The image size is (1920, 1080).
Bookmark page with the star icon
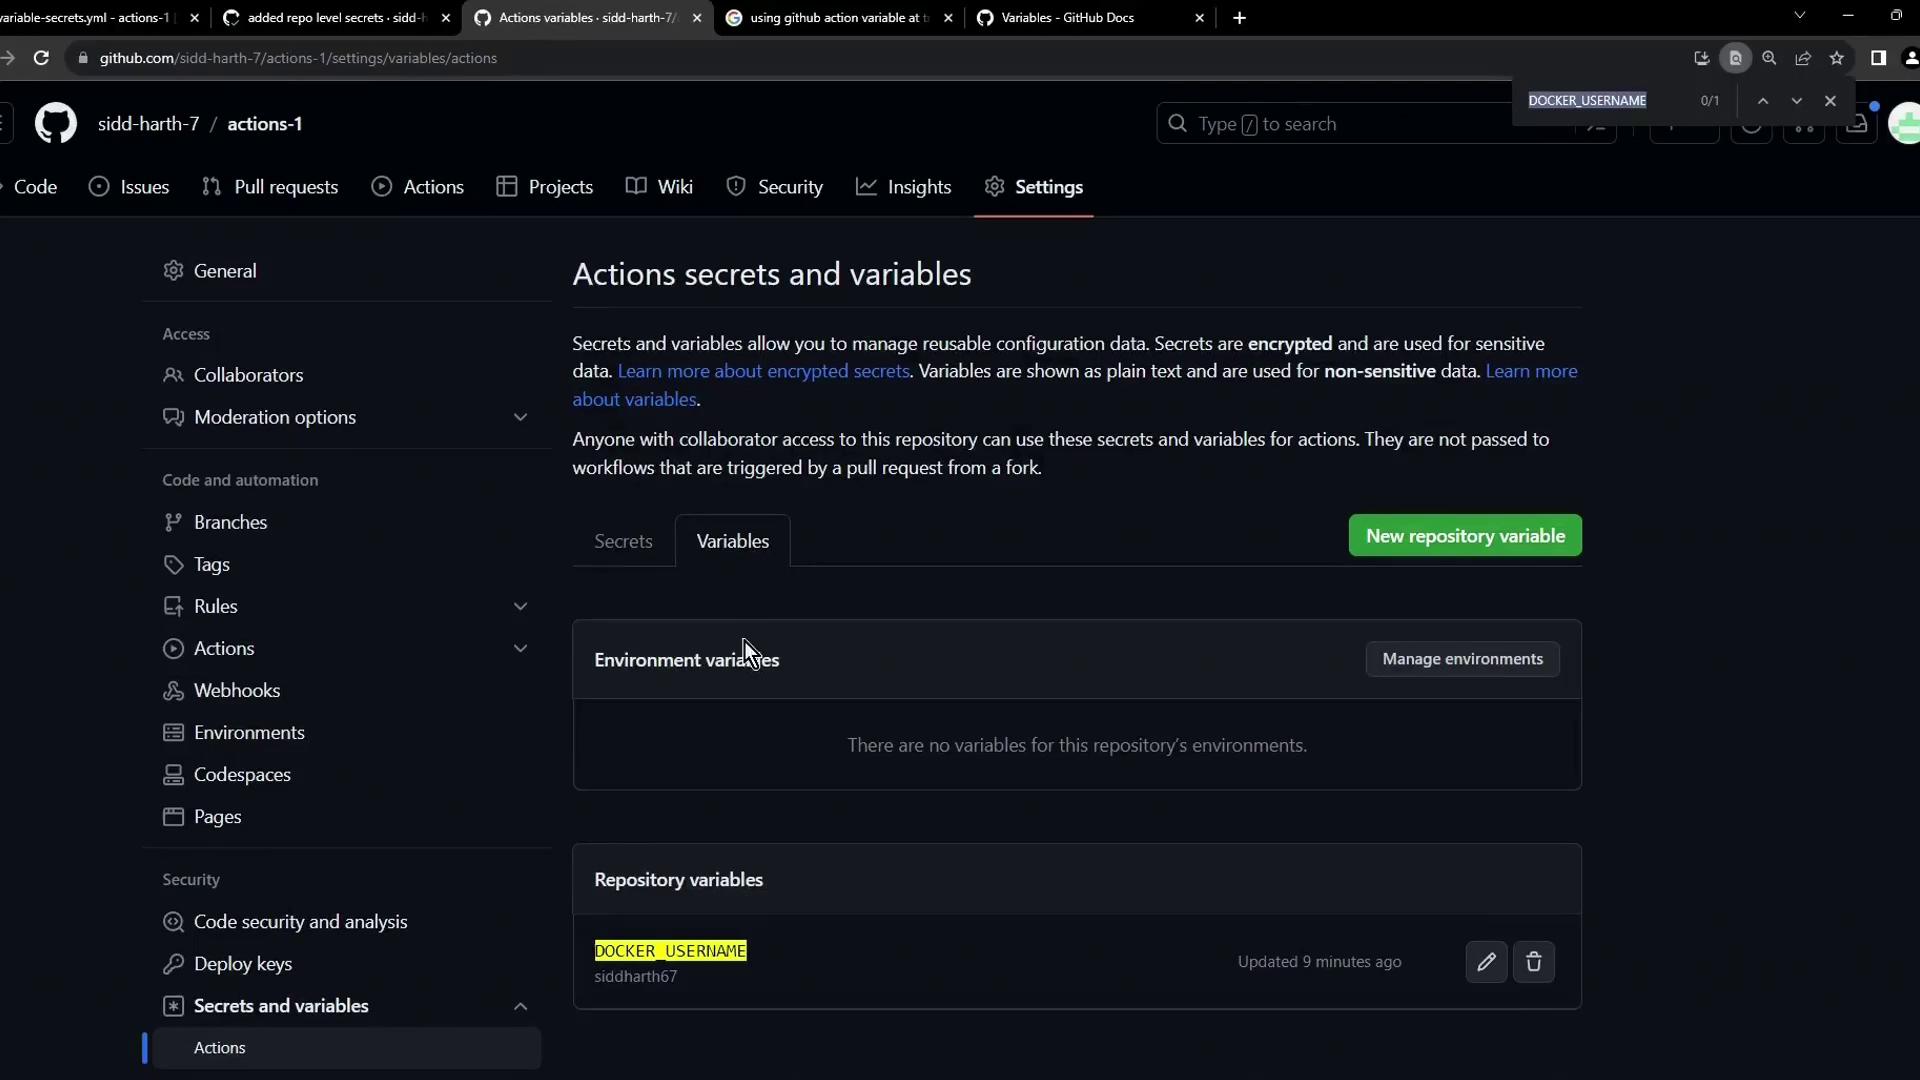click(1837, 58)
